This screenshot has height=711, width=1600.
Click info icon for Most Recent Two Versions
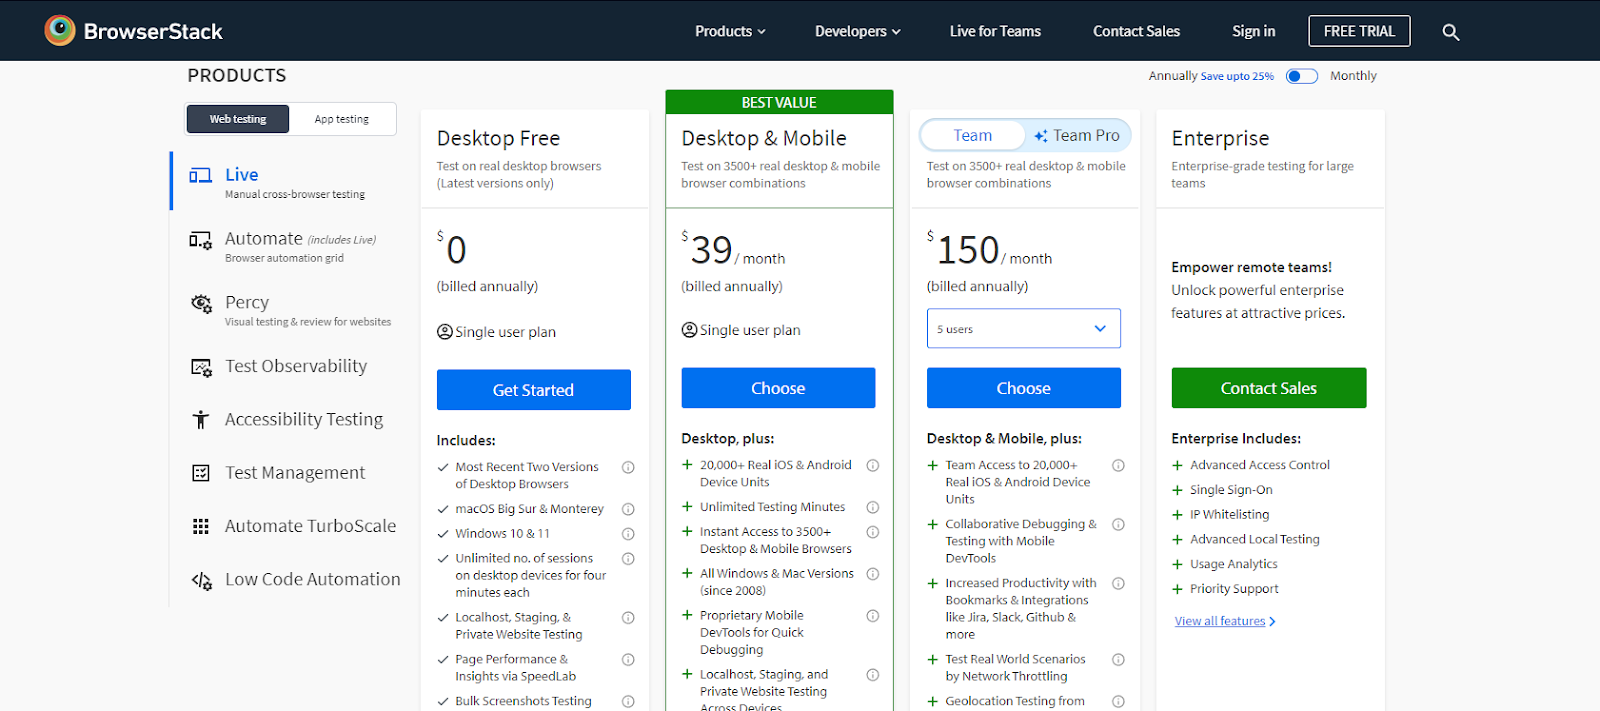coord(628,467)
